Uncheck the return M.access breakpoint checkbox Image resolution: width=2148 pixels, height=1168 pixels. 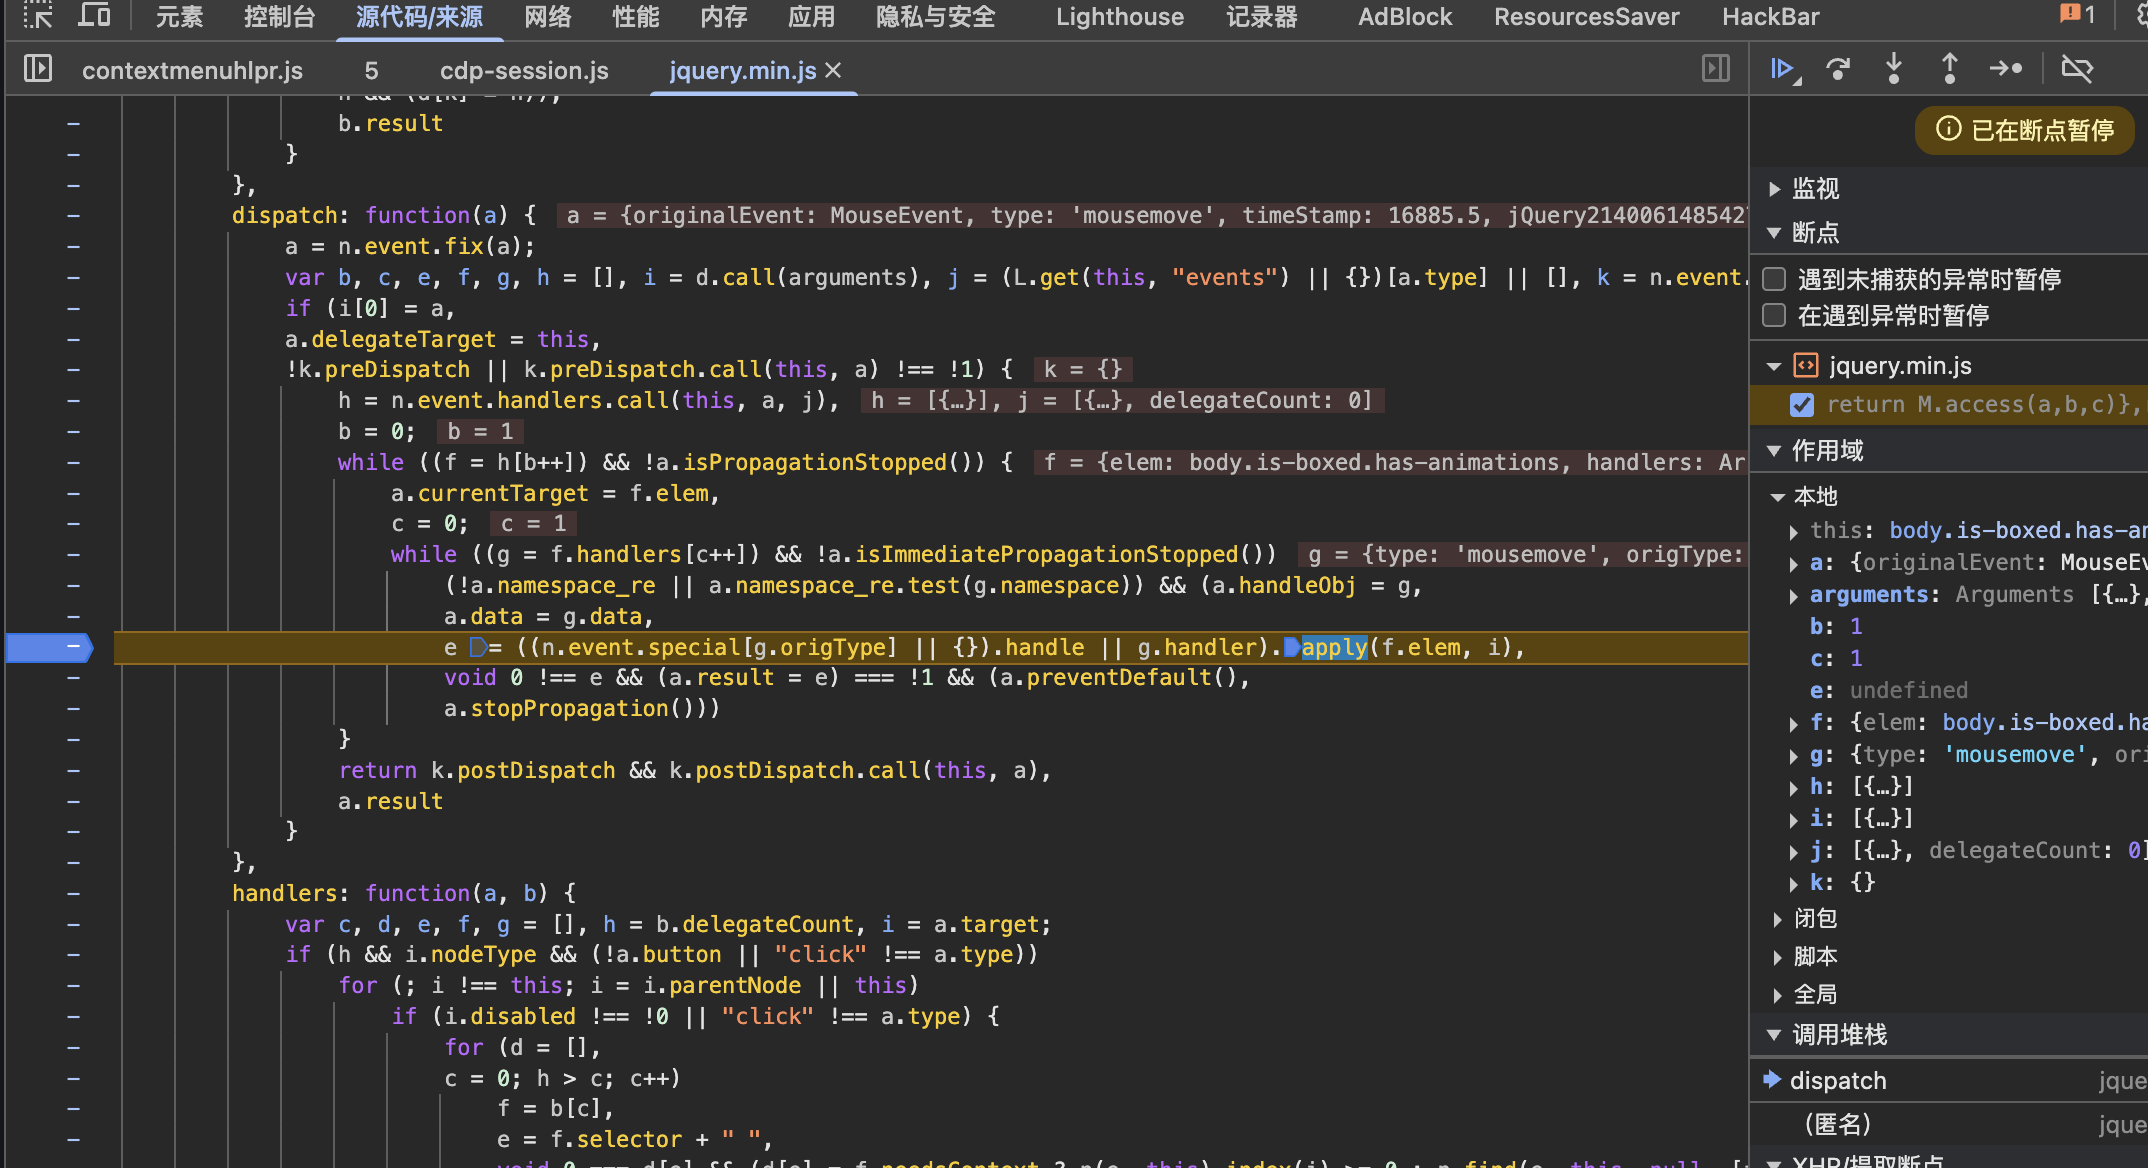(1802, 405)
